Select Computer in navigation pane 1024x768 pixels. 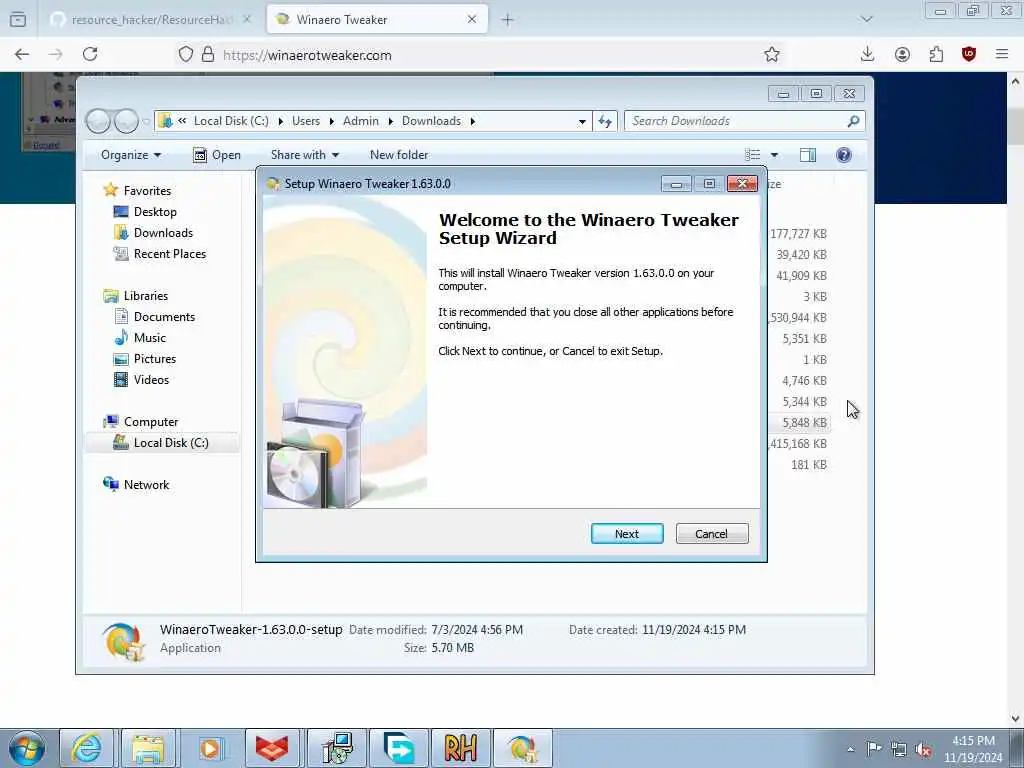pyautogui.click(x=151, y=422)
